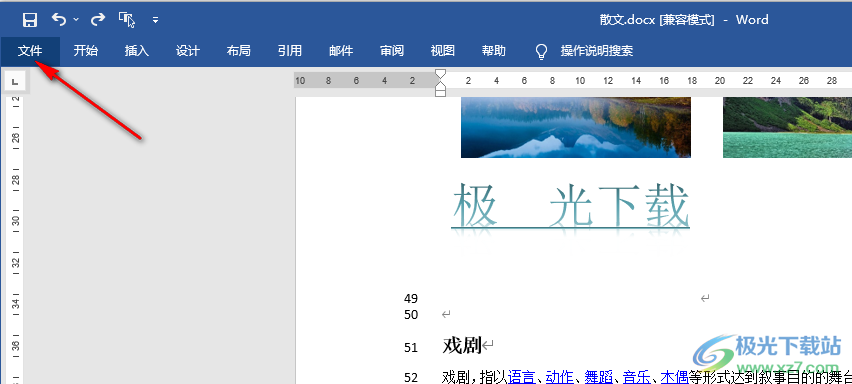Switch to the 审阅 tab
Screen dimensions: 852x384
click(392, 51)
